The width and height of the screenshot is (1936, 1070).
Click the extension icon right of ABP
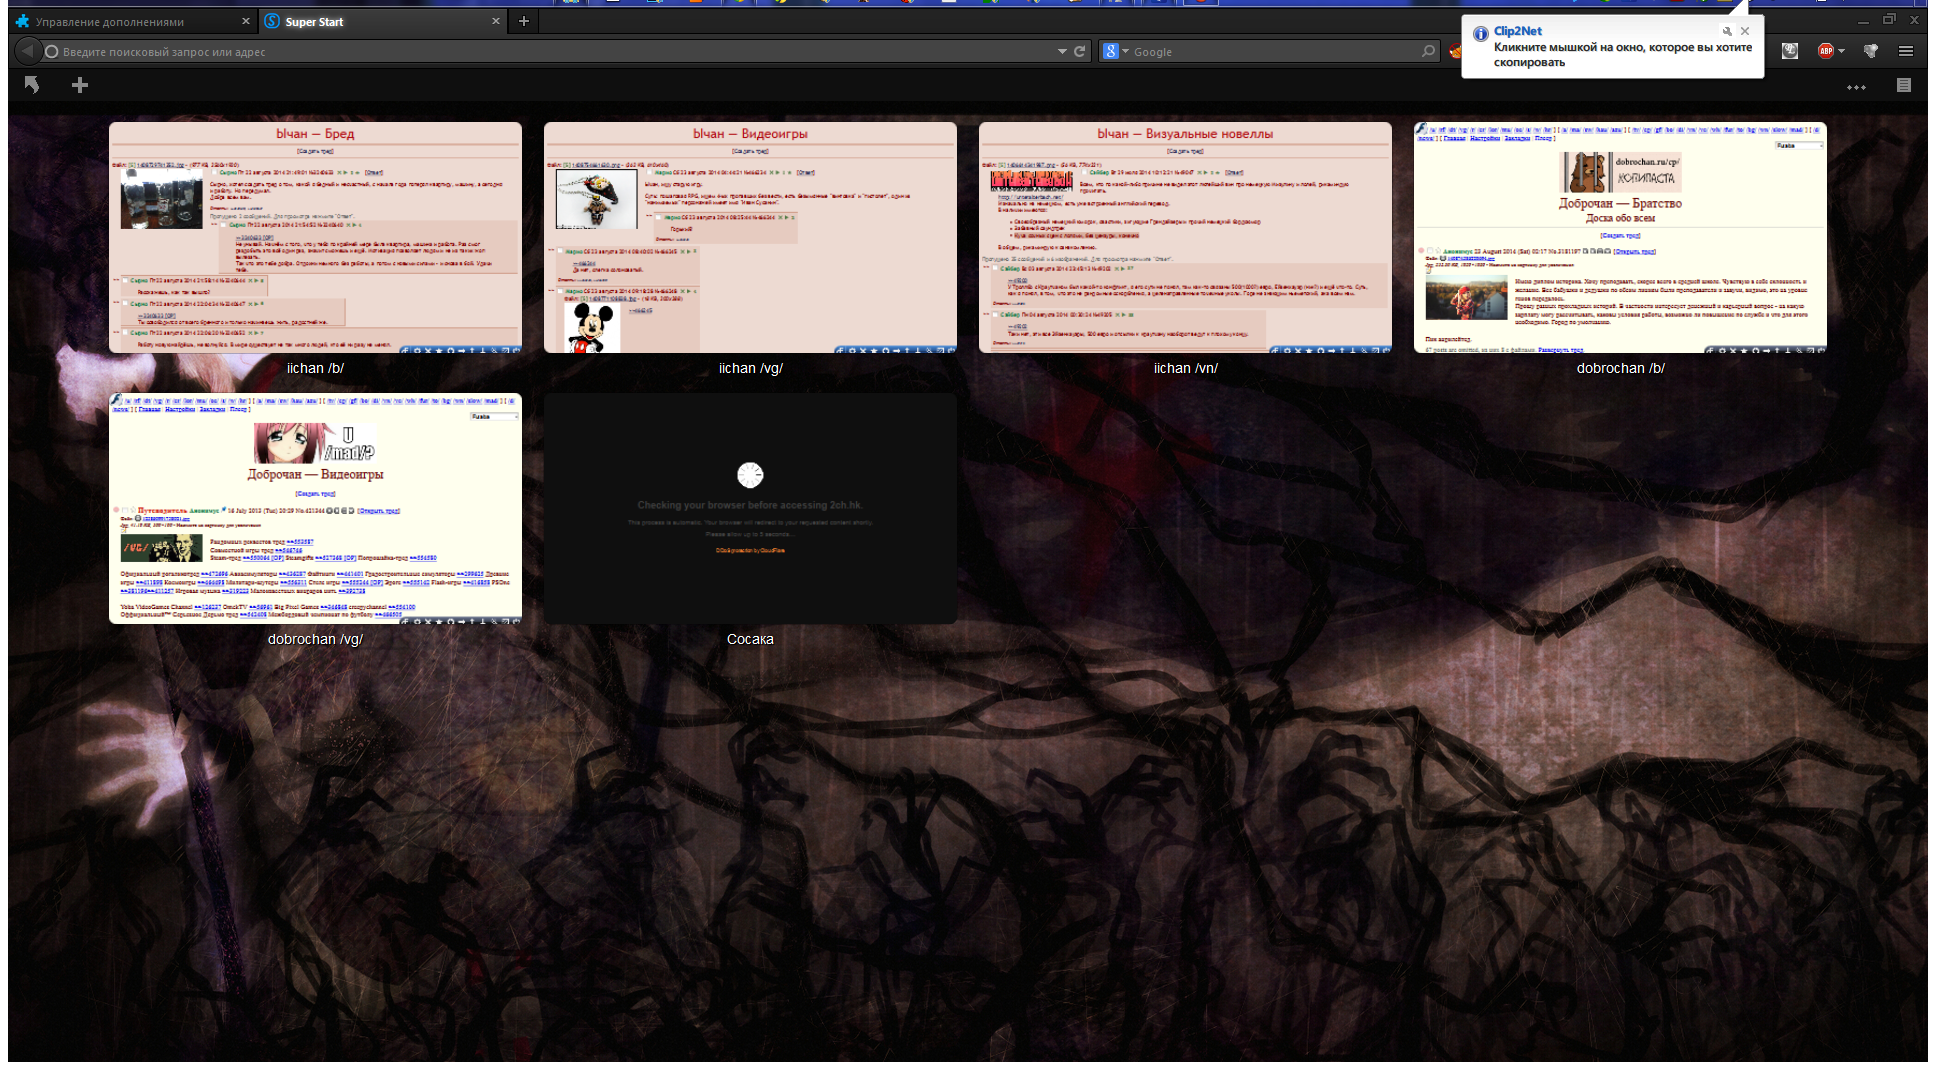point(1871,51)
